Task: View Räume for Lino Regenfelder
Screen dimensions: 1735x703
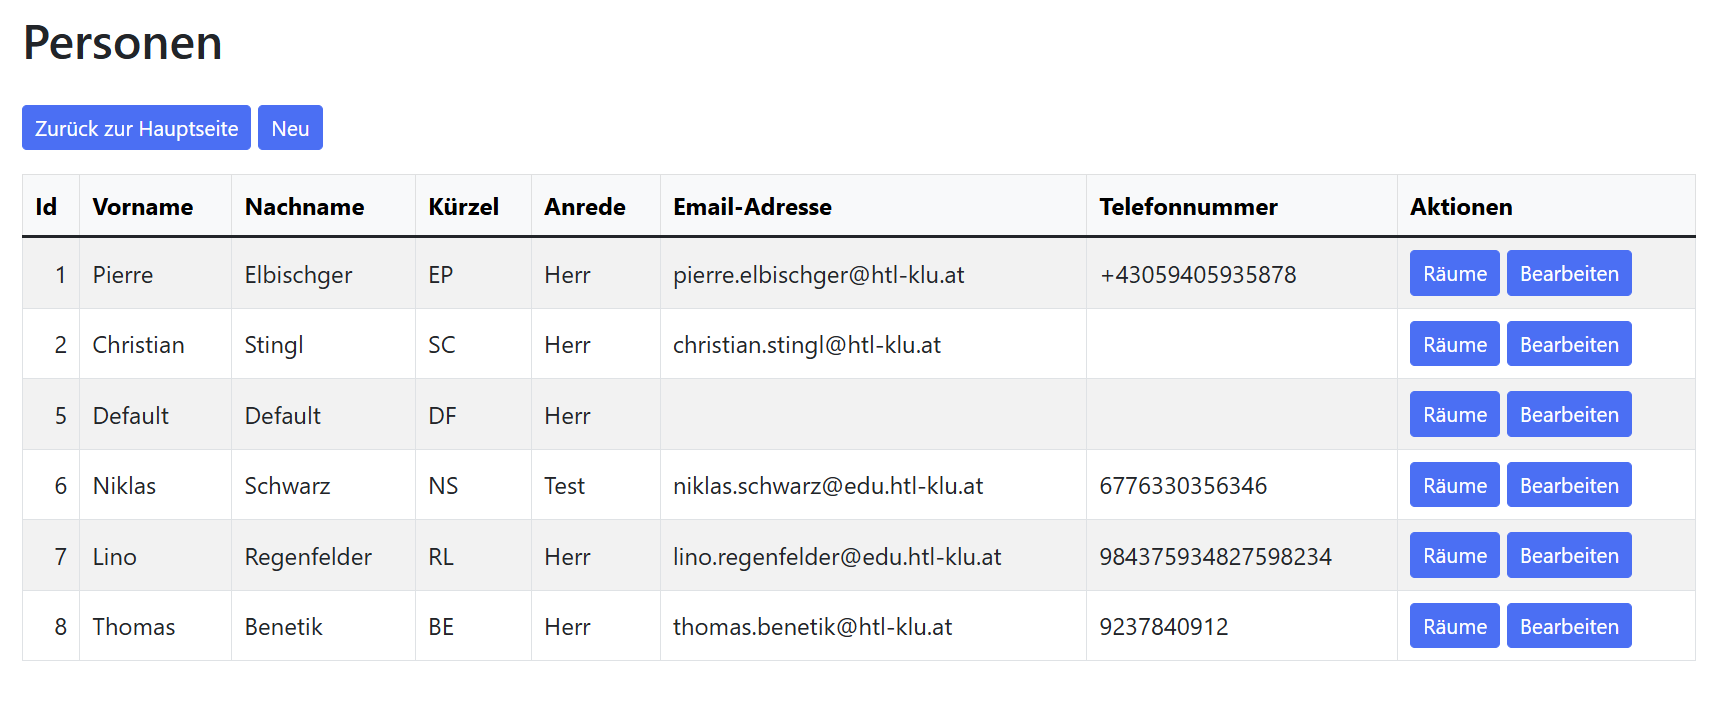Action: coord(1454,556)
